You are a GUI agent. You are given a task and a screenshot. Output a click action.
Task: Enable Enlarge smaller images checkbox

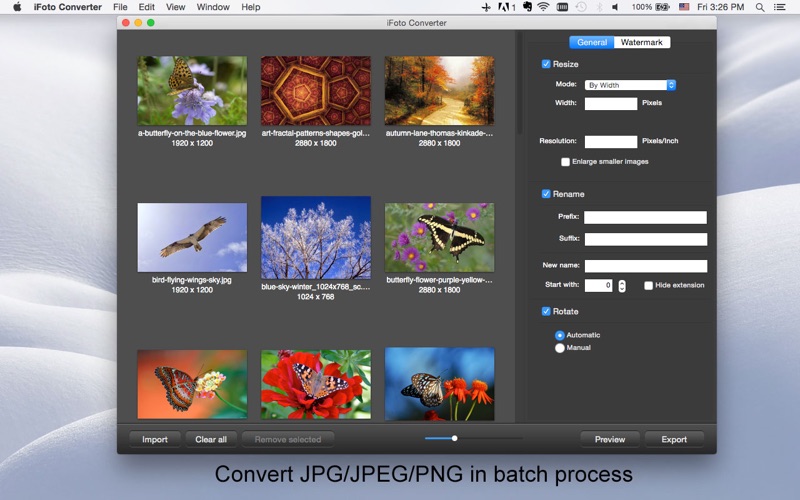pos(565,162)
